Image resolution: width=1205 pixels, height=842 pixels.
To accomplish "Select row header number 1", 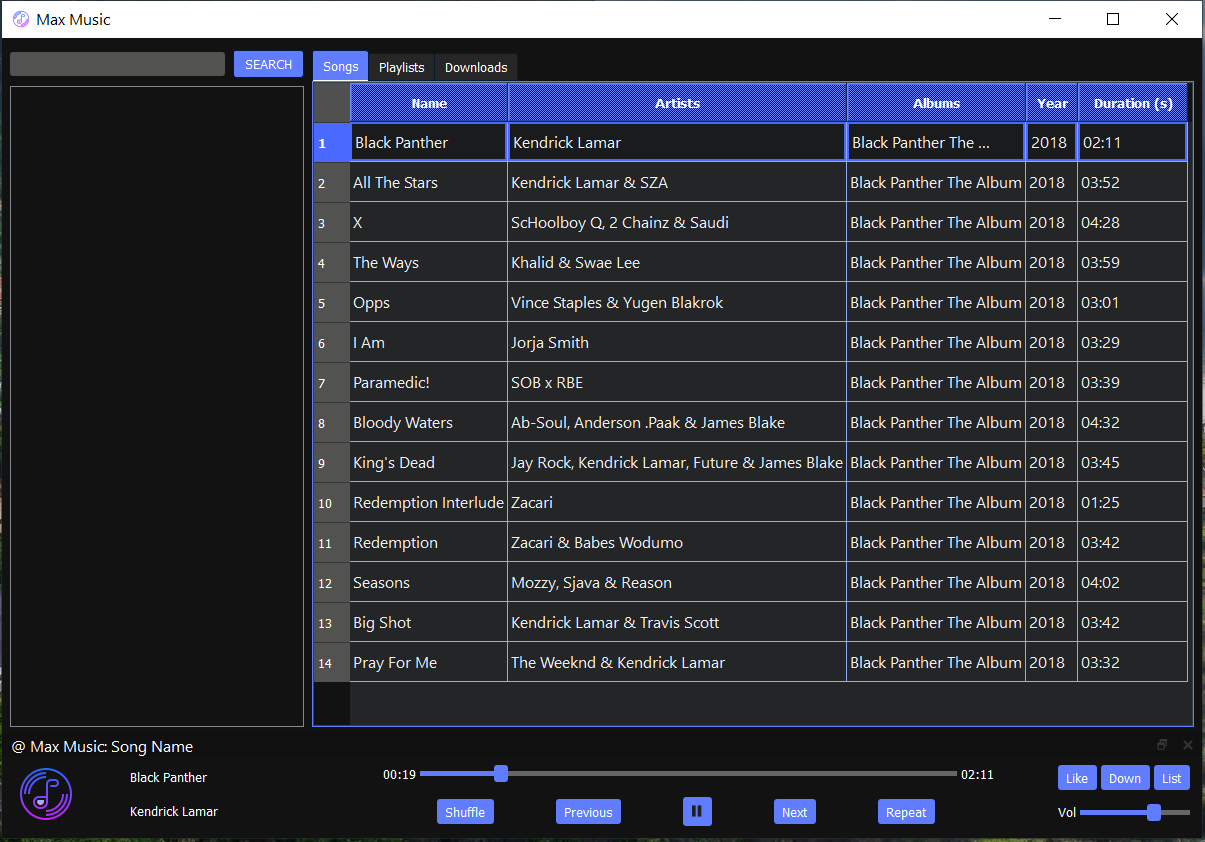I will coord(331,142).
